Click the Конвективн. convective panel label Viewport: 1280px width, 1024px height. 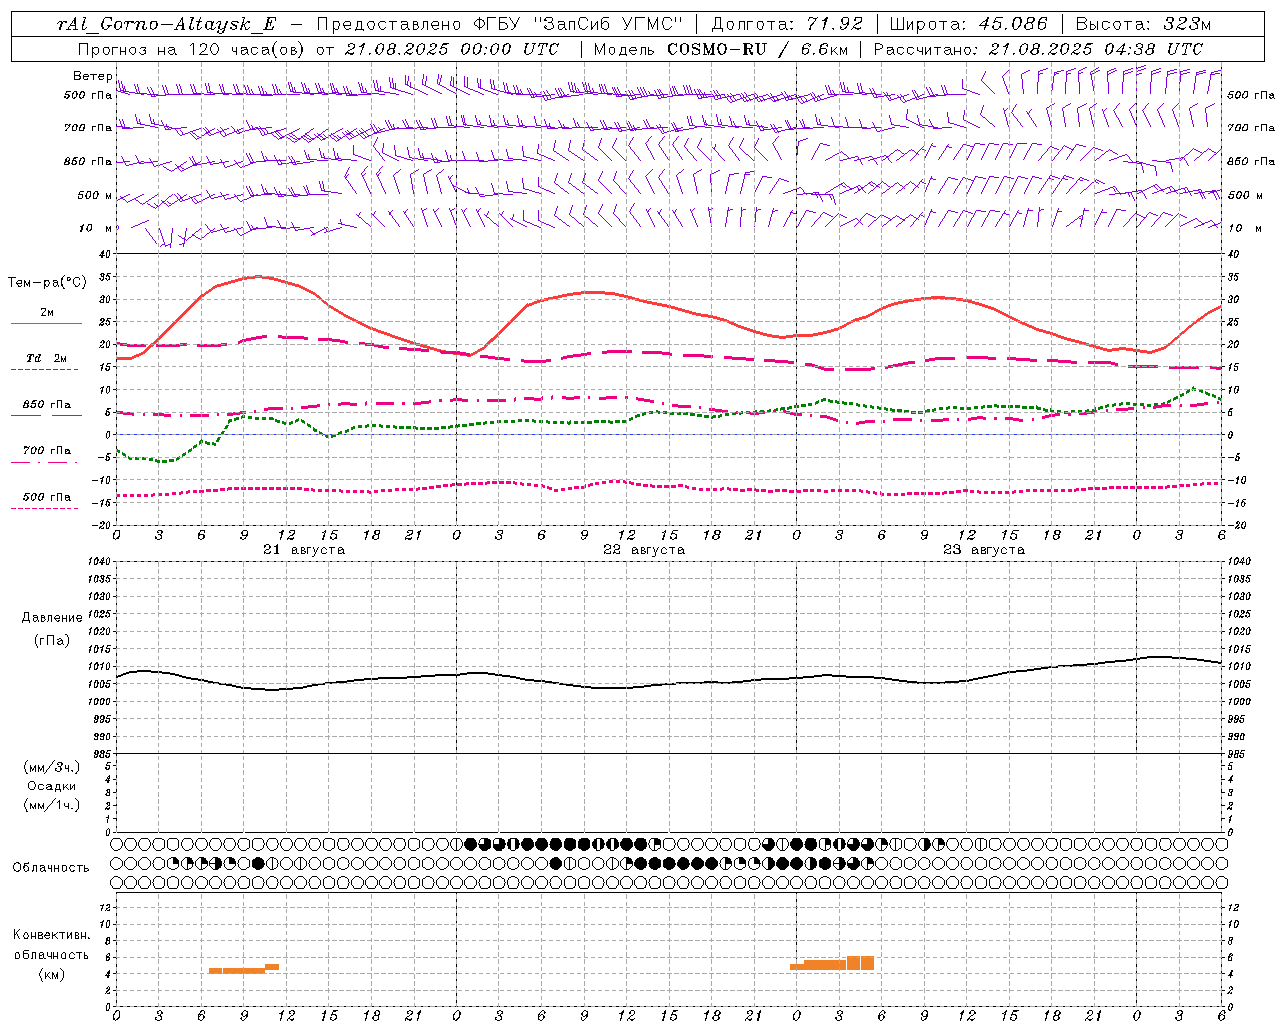click(51, 935)
